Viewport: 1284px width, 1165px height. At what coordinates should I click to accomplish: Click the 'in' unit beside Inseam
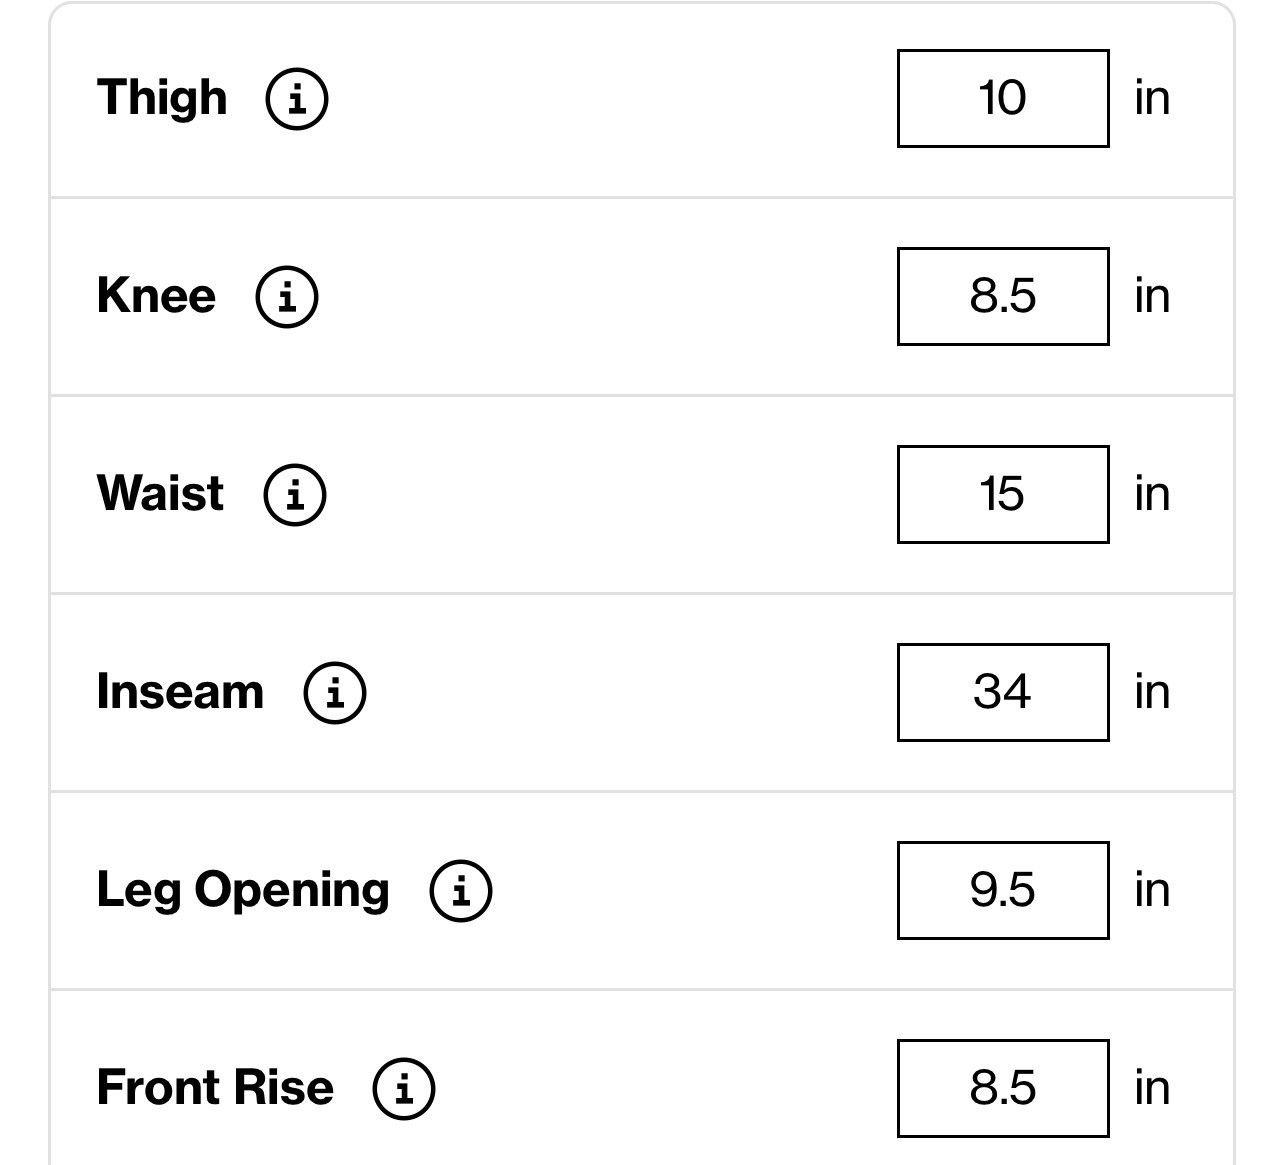[x=1152, y=692]
